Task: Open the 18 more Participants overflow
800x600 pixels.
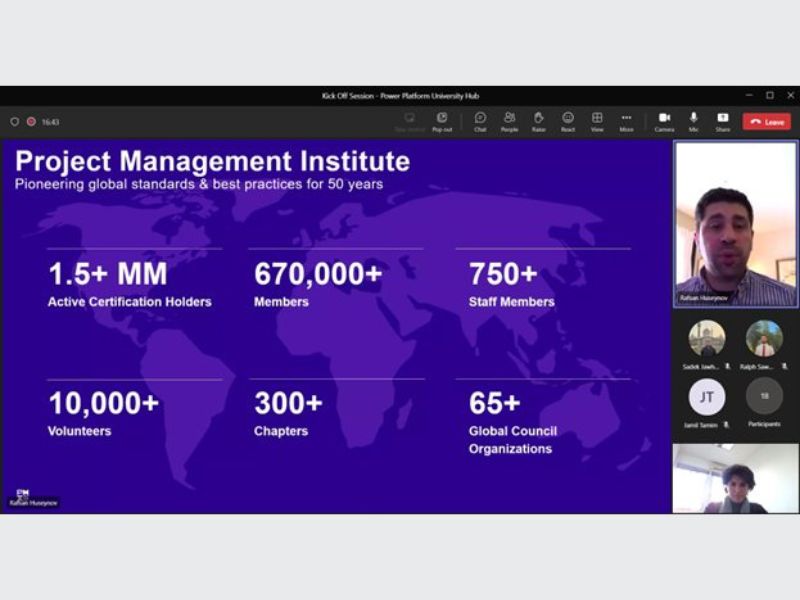Action: tap(764, 396)
